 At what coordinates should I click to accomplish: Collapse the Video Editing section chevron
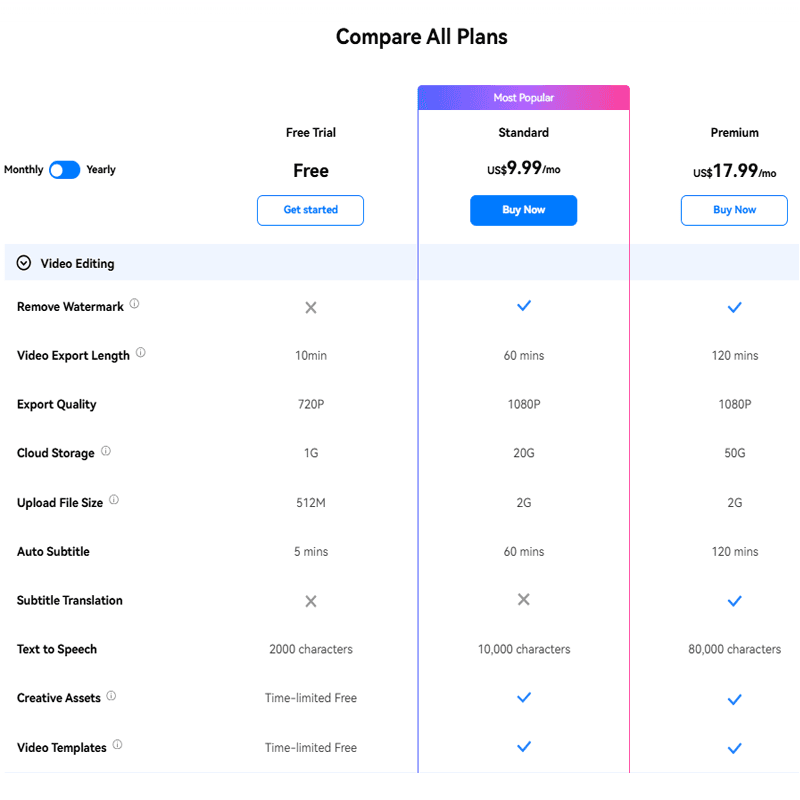click(24, 264)
